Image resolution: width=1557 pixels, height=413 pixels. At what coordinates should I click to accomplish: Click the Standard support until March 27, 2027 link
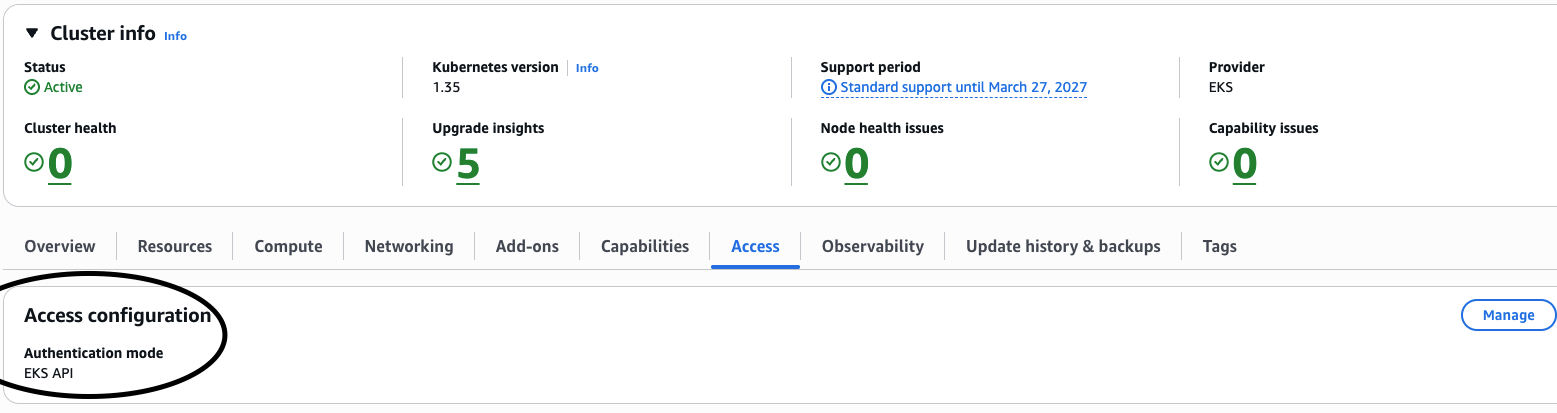963,87
